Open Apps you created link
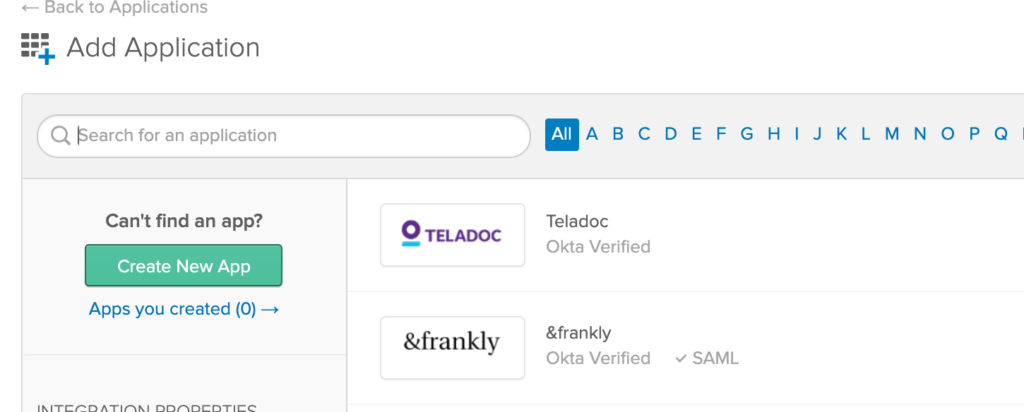The width and height of the screenshot is (1024, 412). coord(184,309)
